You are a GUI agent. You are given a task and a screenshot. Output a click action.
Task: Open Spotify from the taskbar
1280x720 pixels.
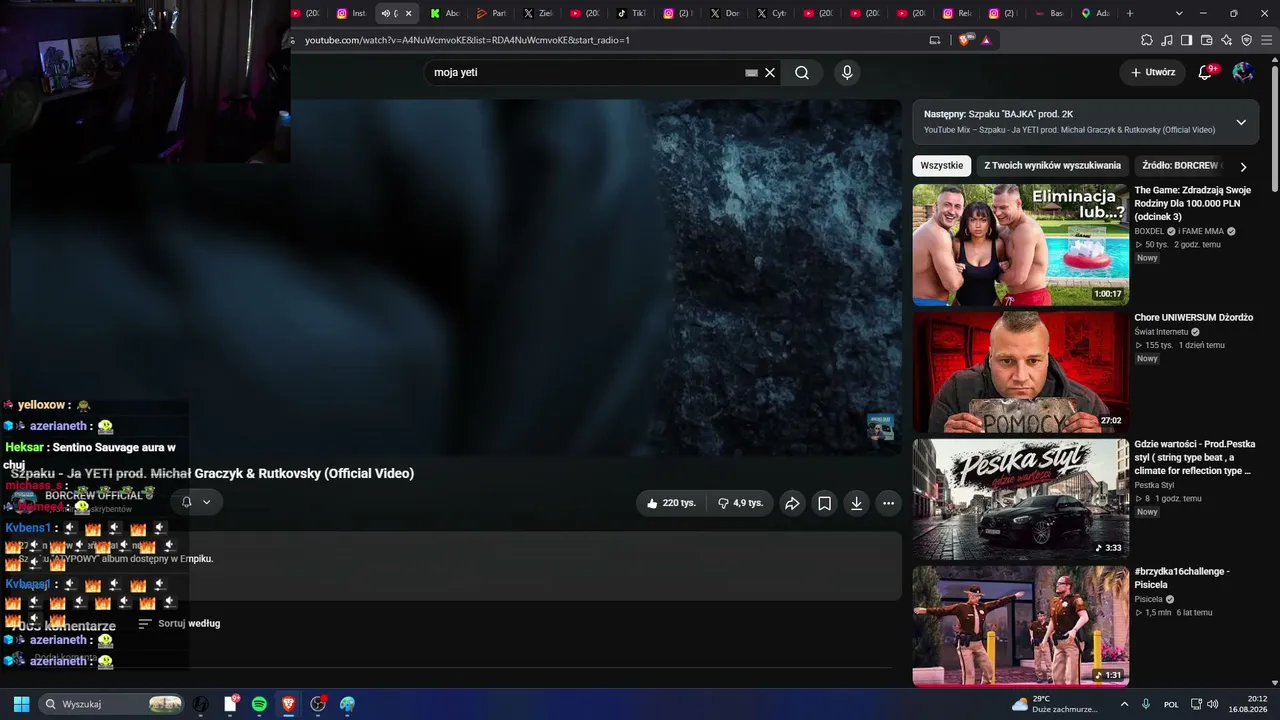click(259, 704)
